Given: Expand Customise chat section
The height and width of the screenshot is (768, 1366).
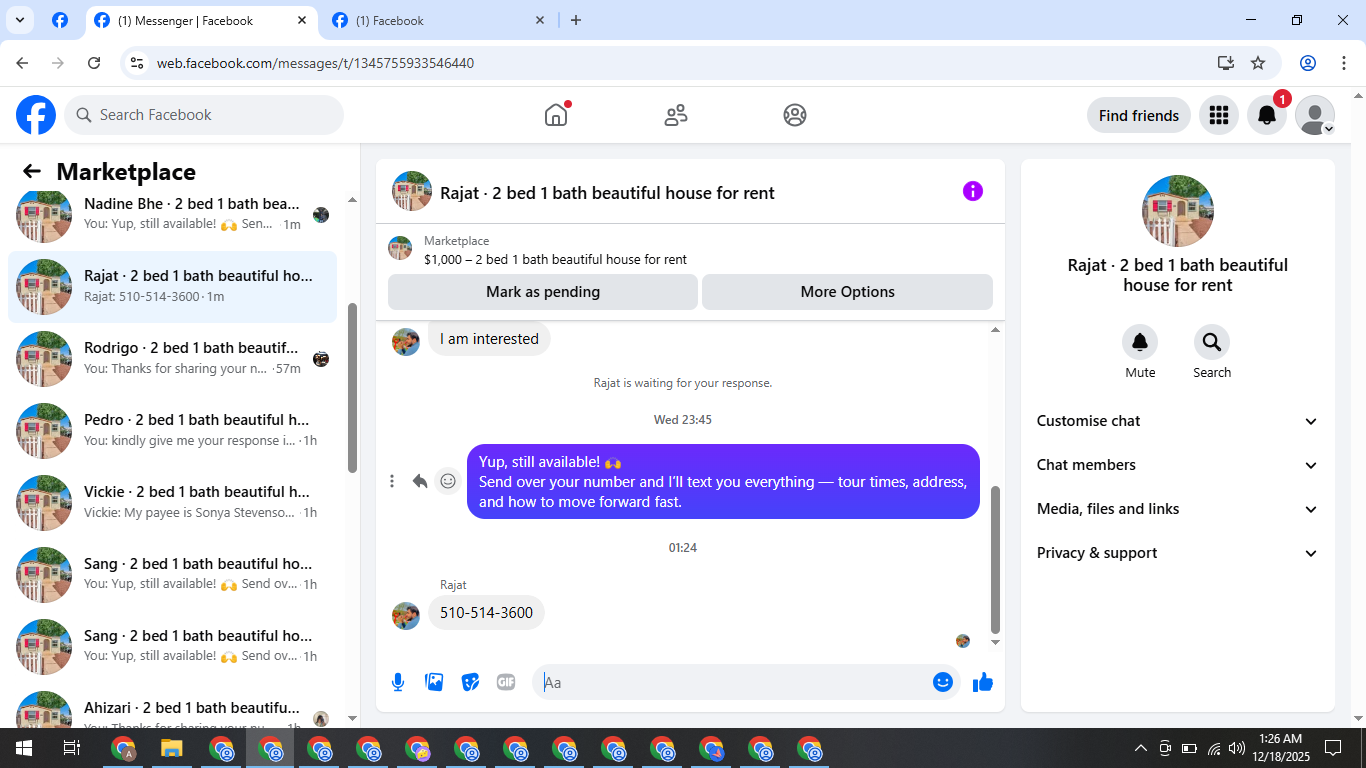Looking at the screenshot, I should [1177, 421].
